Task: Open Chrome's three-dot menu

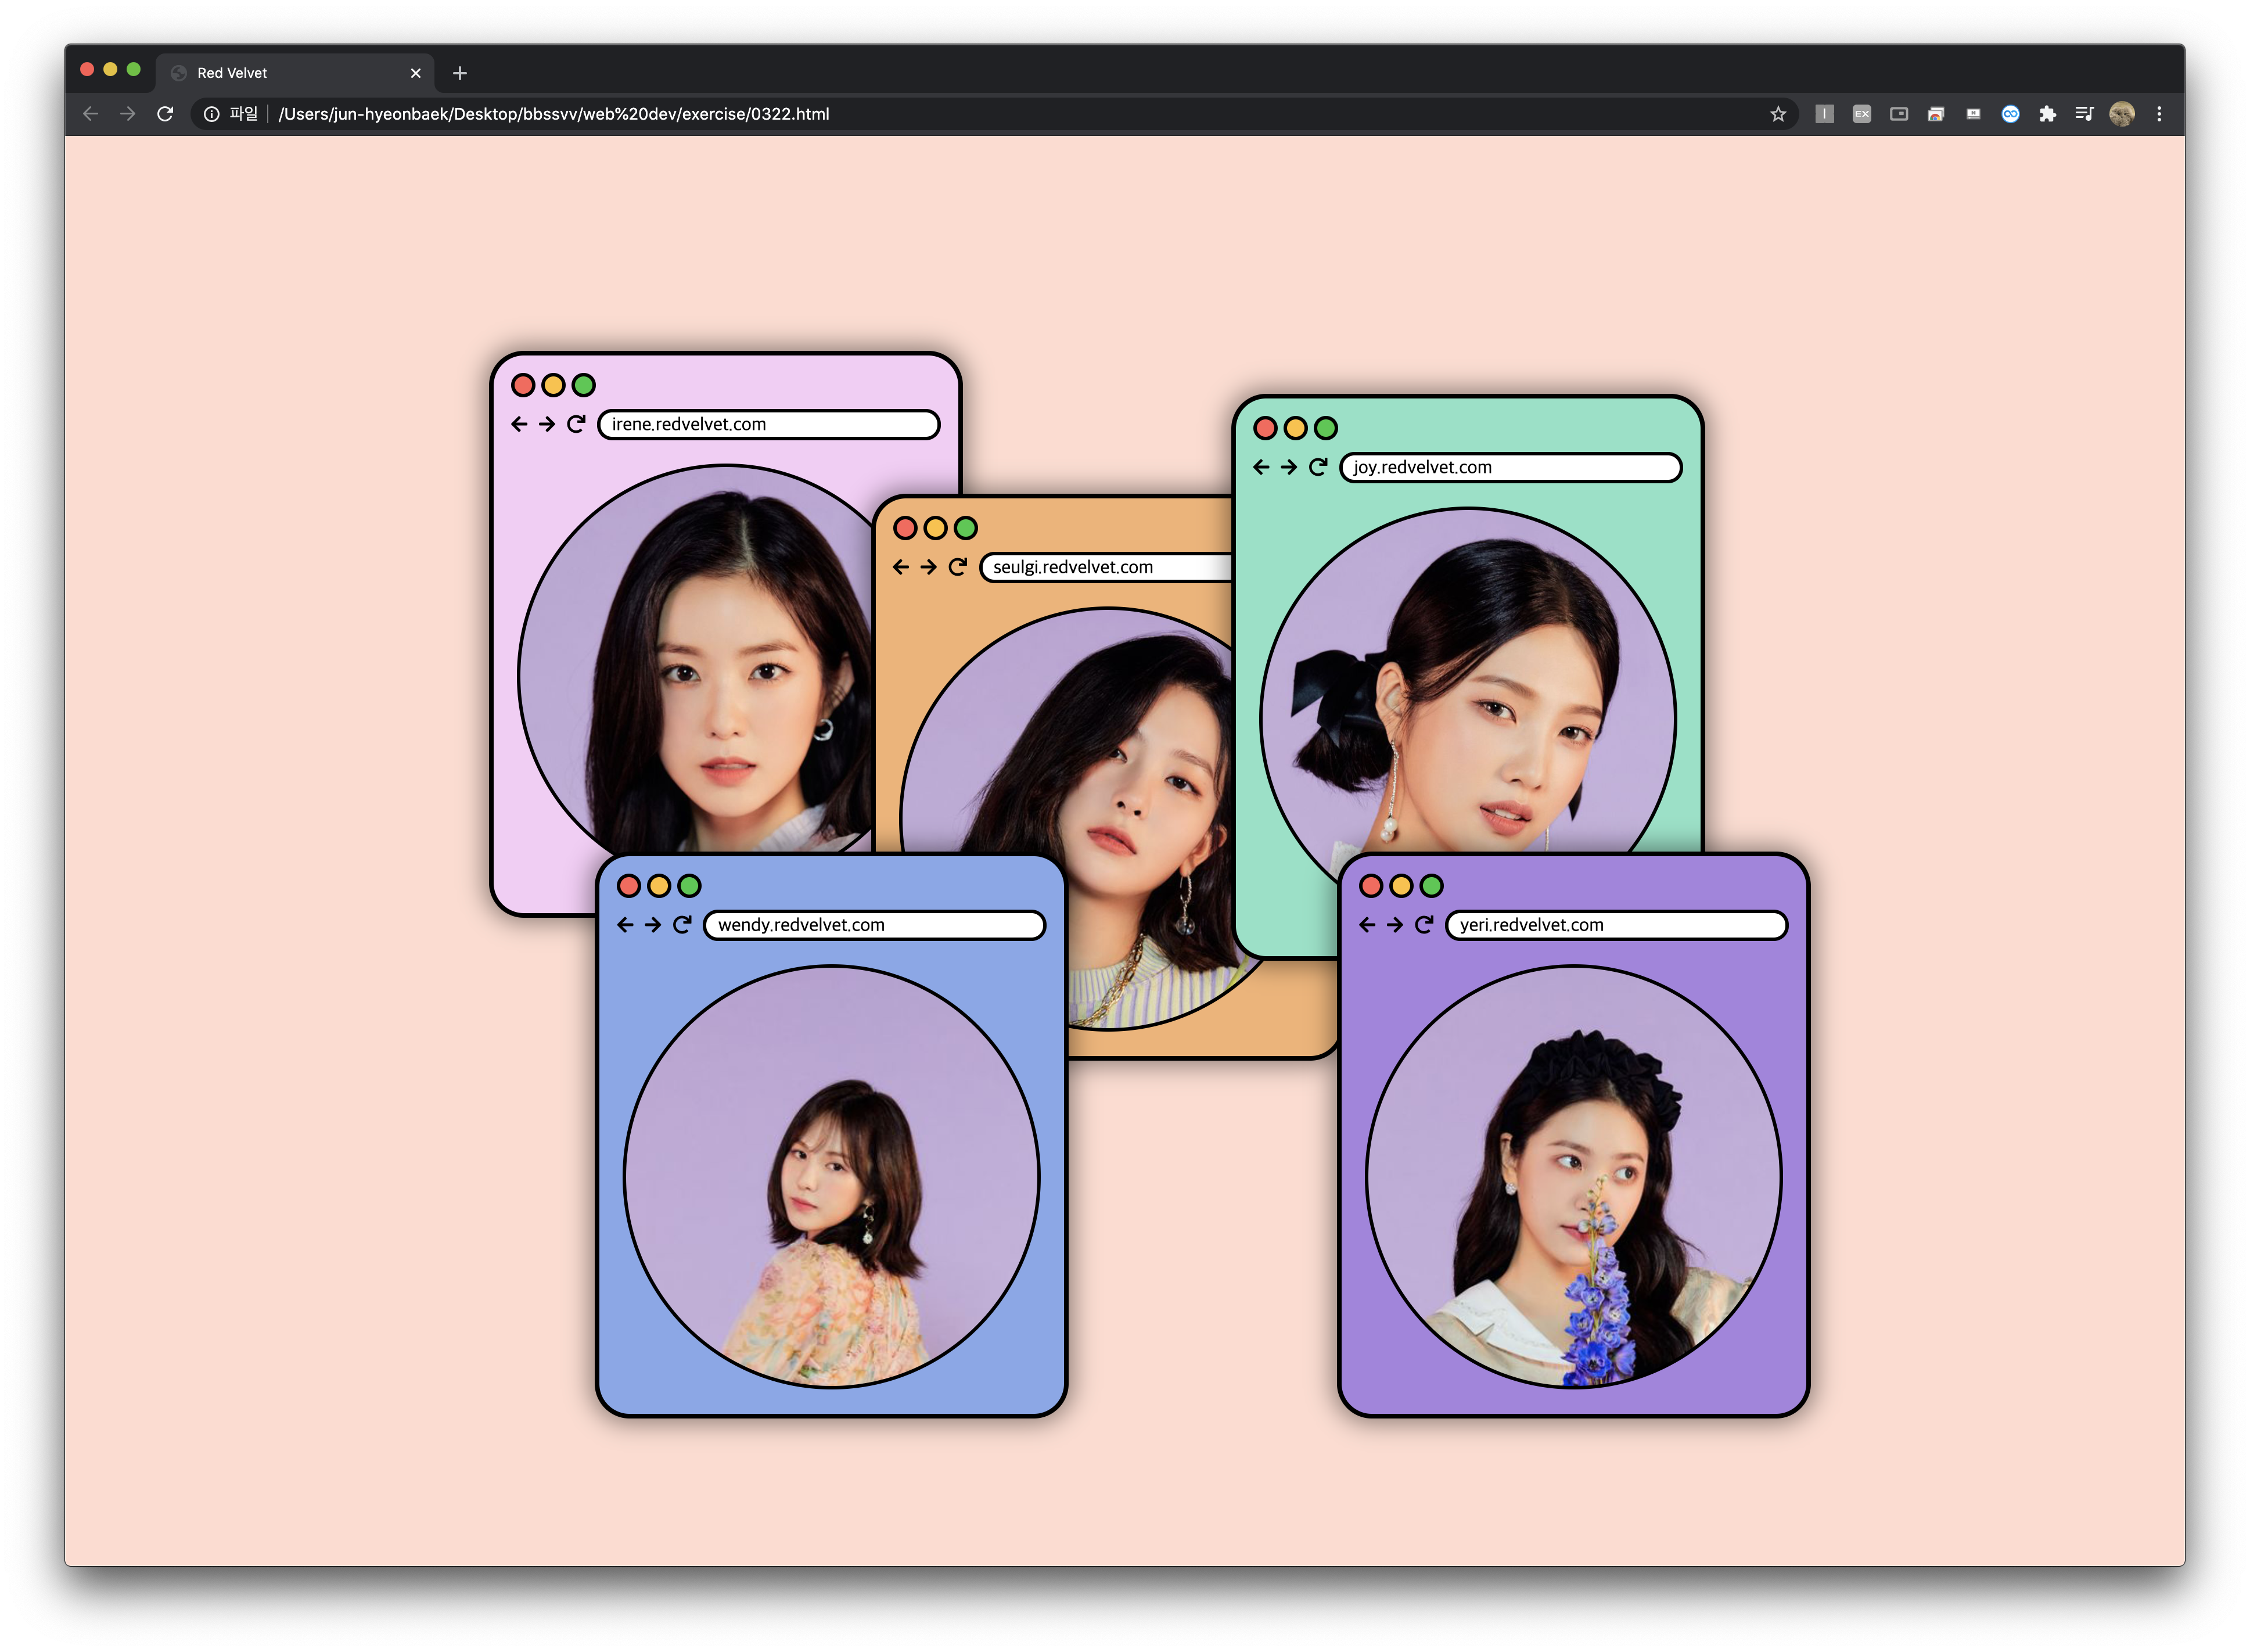Action: [2159, 114]
